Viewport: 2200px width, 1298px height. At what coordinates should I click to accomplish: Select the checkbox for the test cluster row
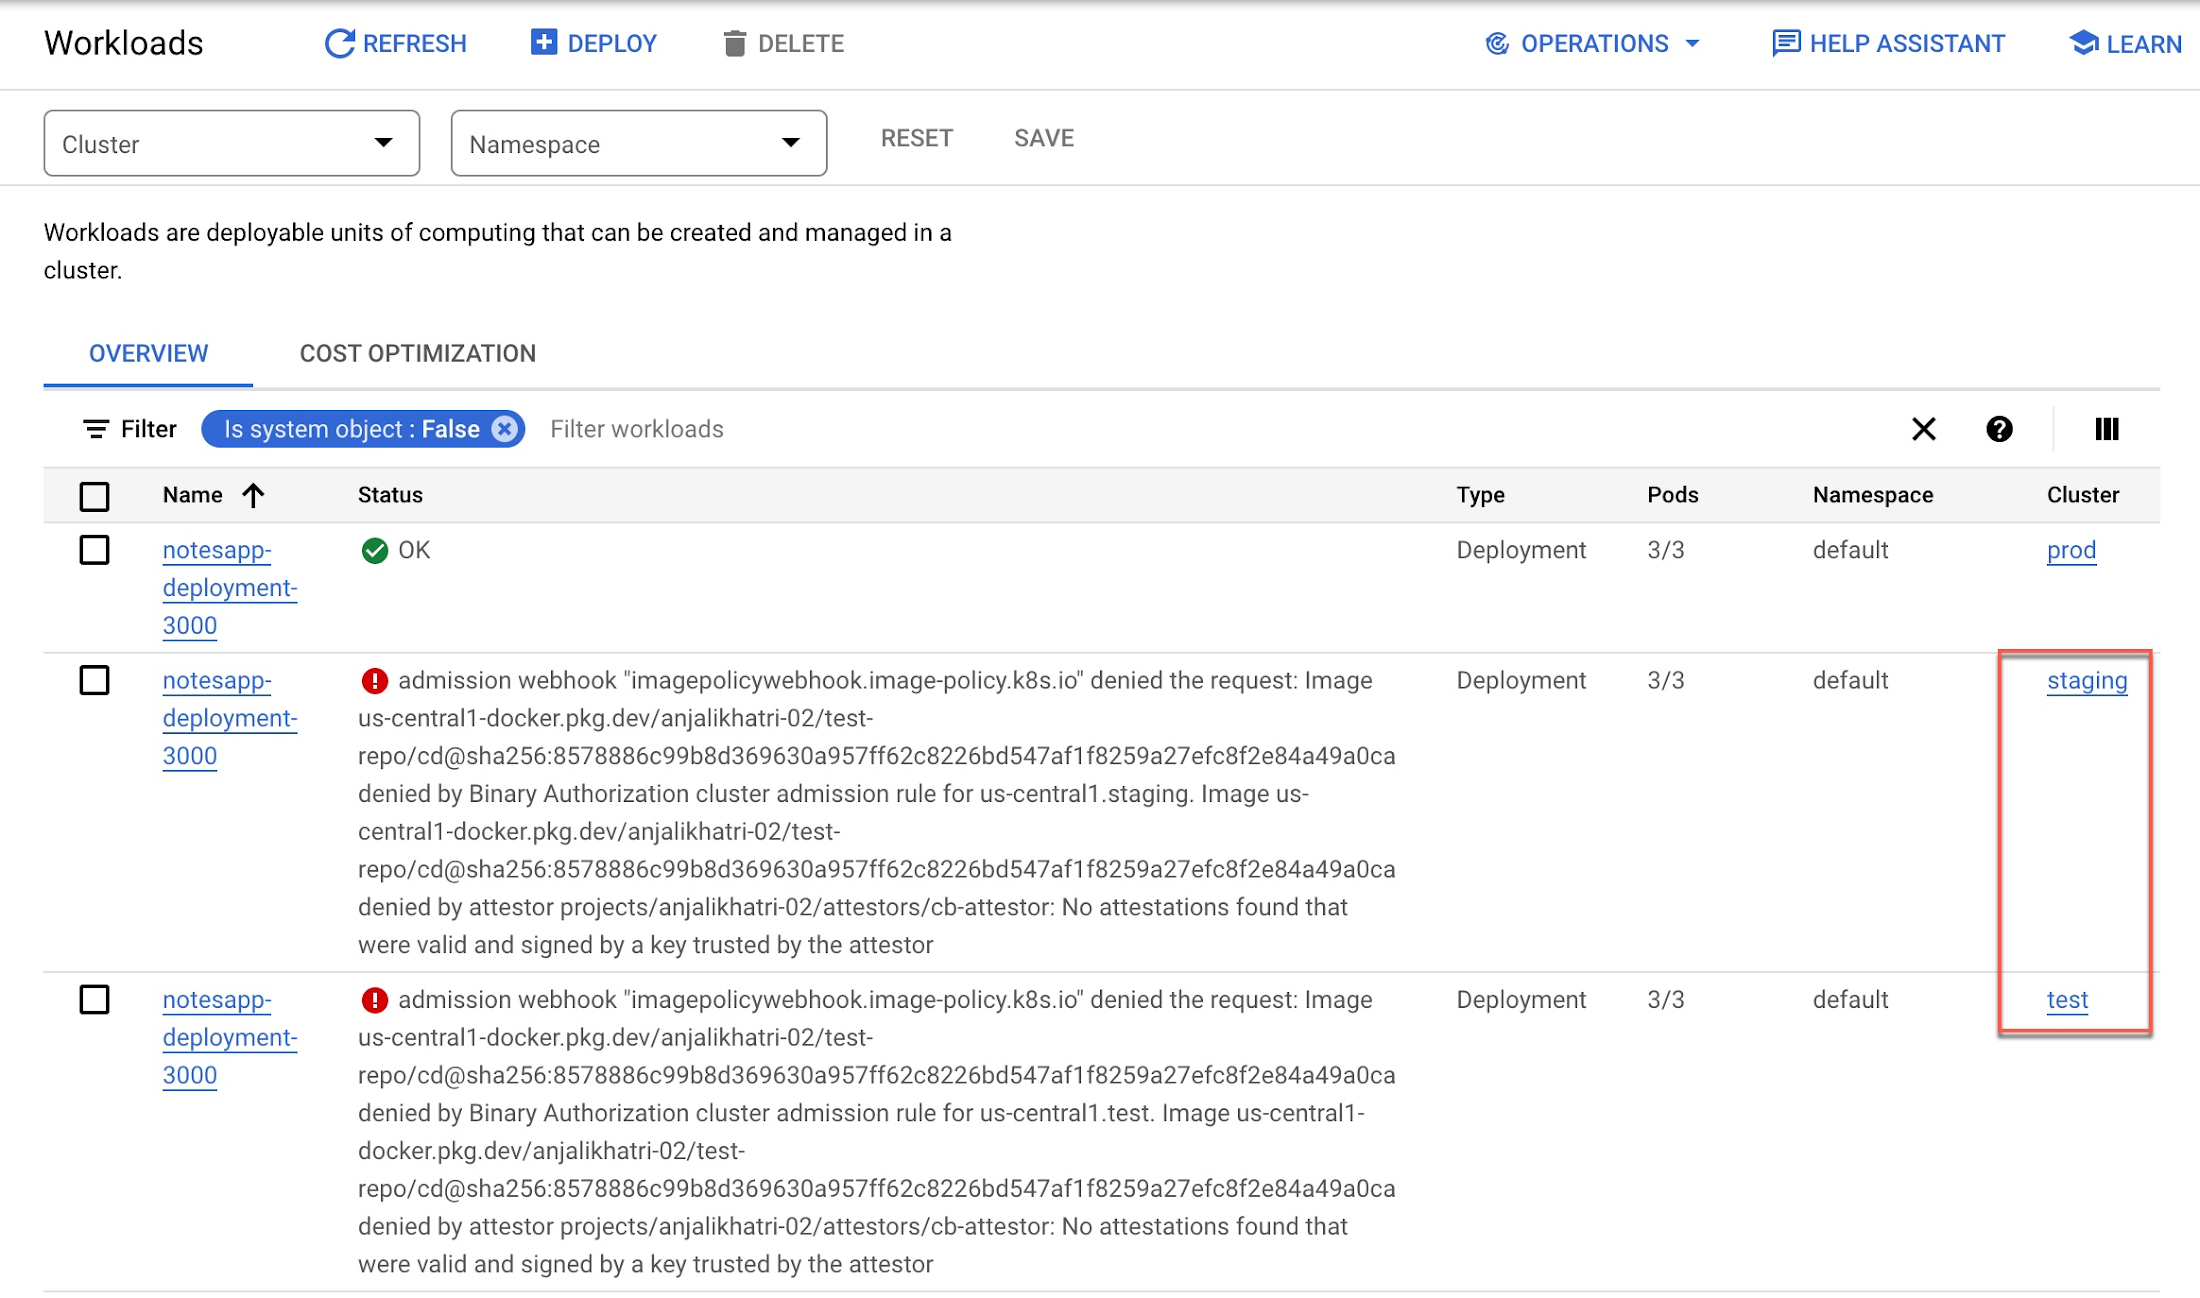[94, 1000]
